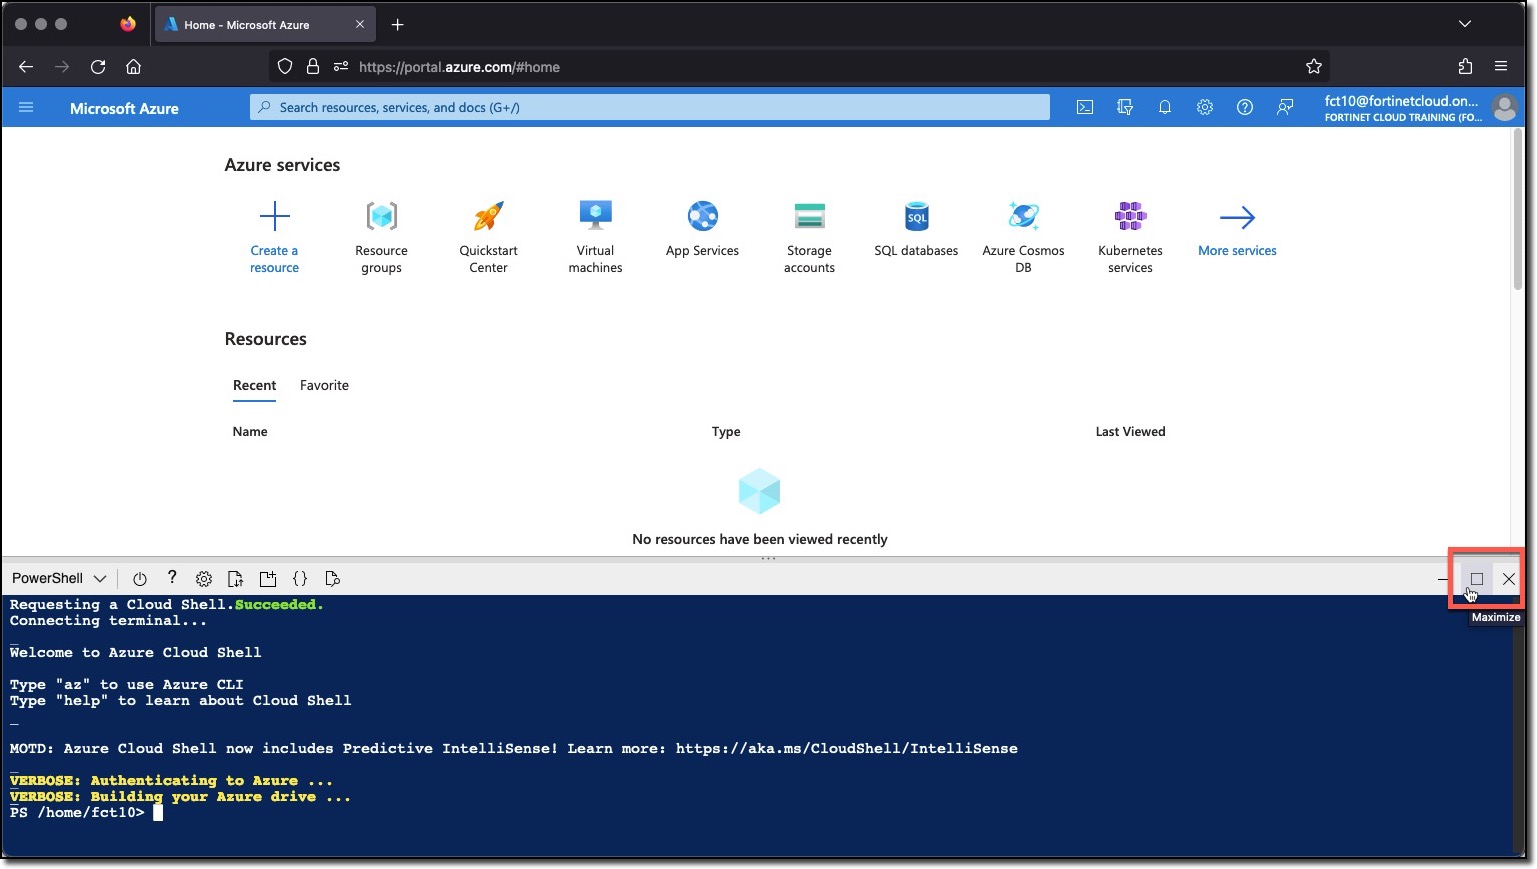Click the Type column header

pyautogui.click(x=726, y=432)
